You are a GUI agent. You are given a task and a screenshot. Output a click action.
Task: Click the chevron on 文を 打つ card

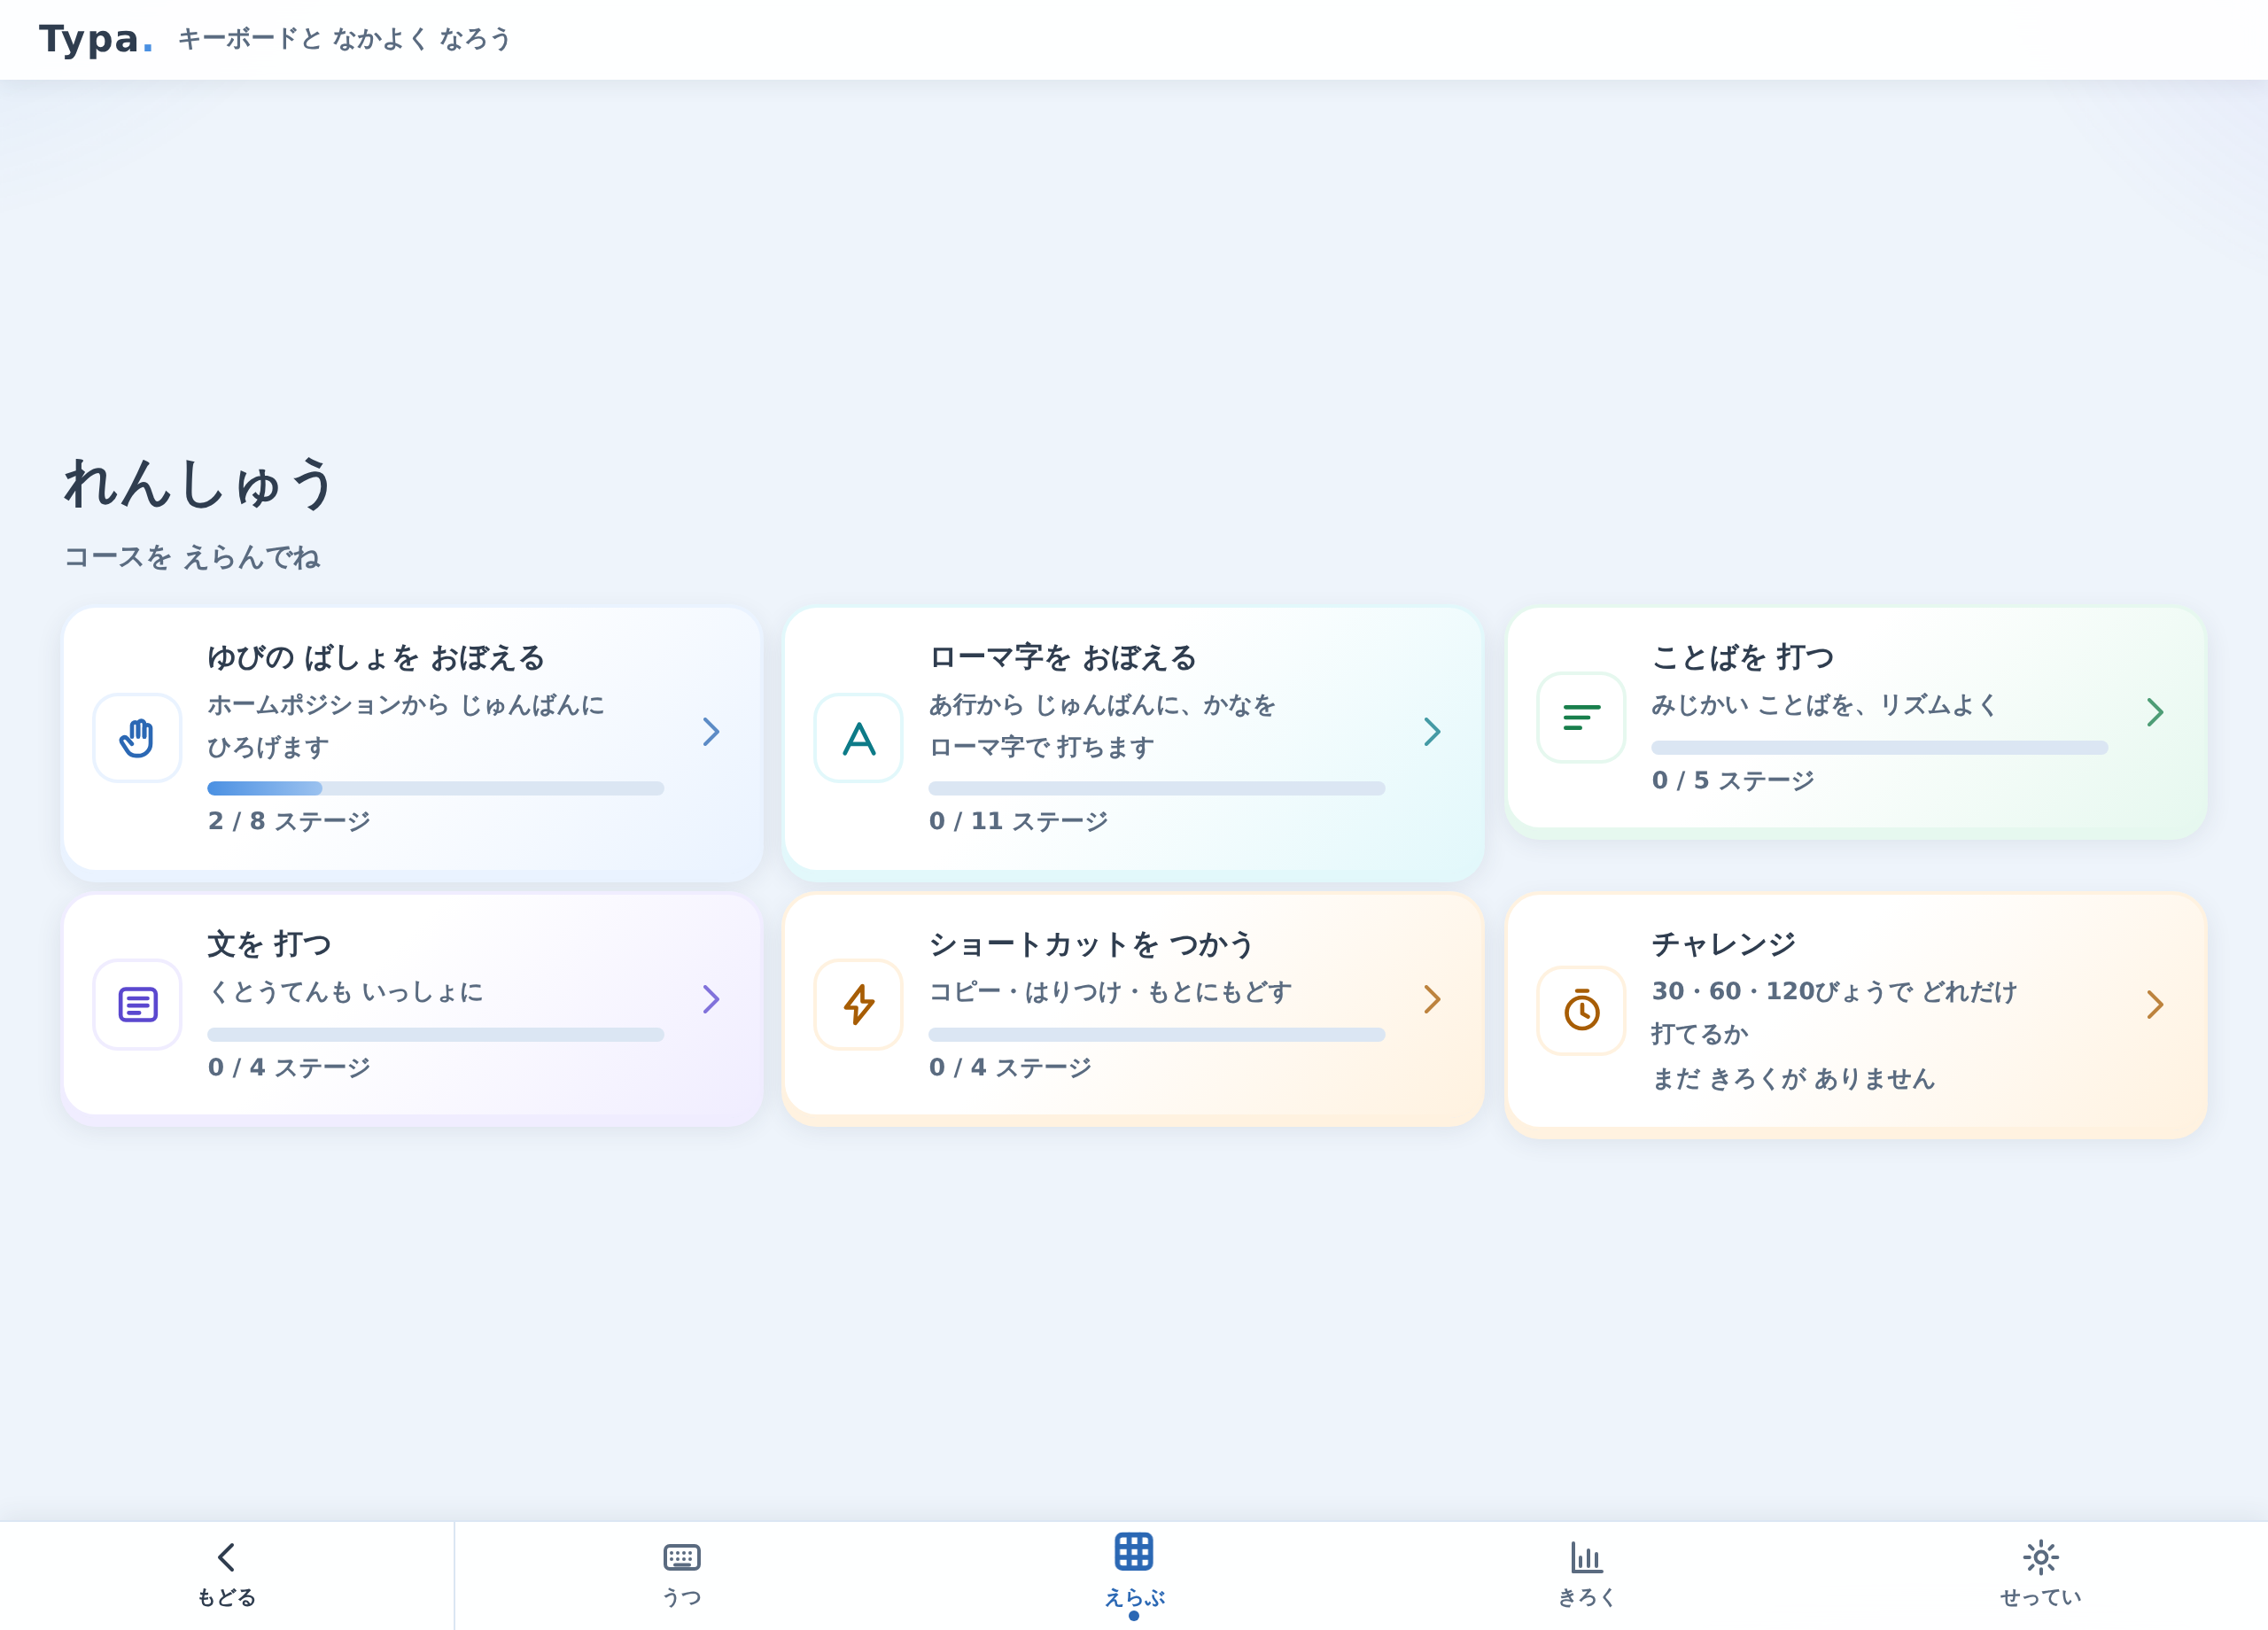[711, 999]
